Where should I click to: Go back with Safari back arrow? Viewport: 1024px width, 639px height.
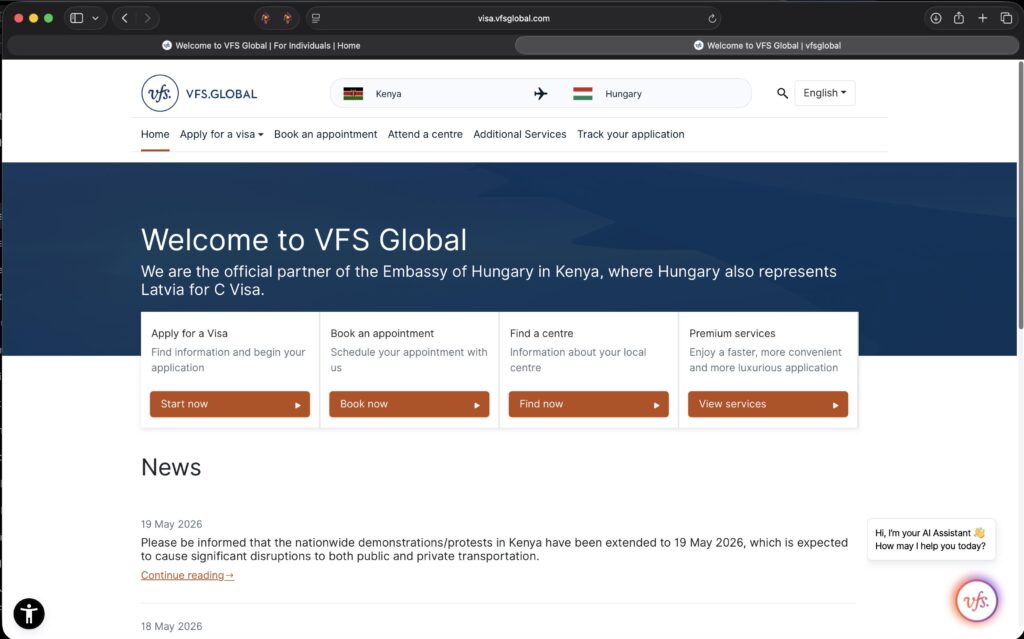125,18
